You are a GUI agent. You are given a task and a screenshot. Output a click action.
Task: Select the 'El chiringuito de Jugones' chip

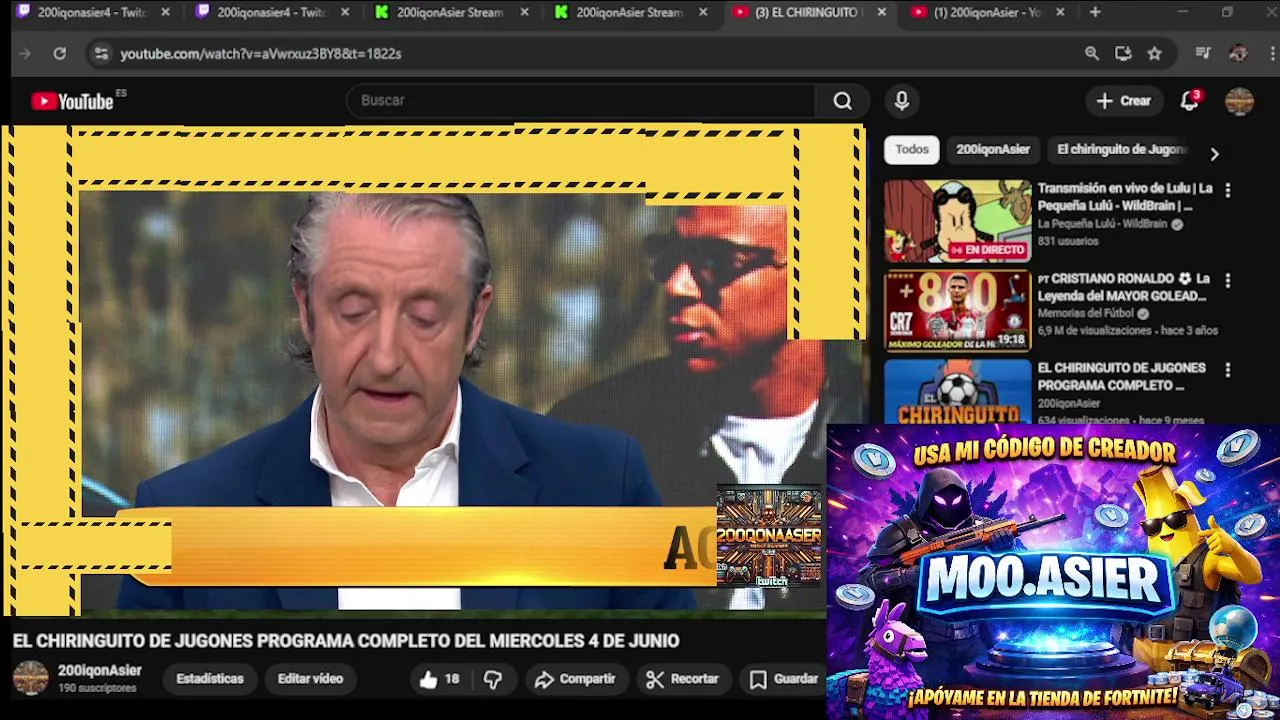[1122, 149]
